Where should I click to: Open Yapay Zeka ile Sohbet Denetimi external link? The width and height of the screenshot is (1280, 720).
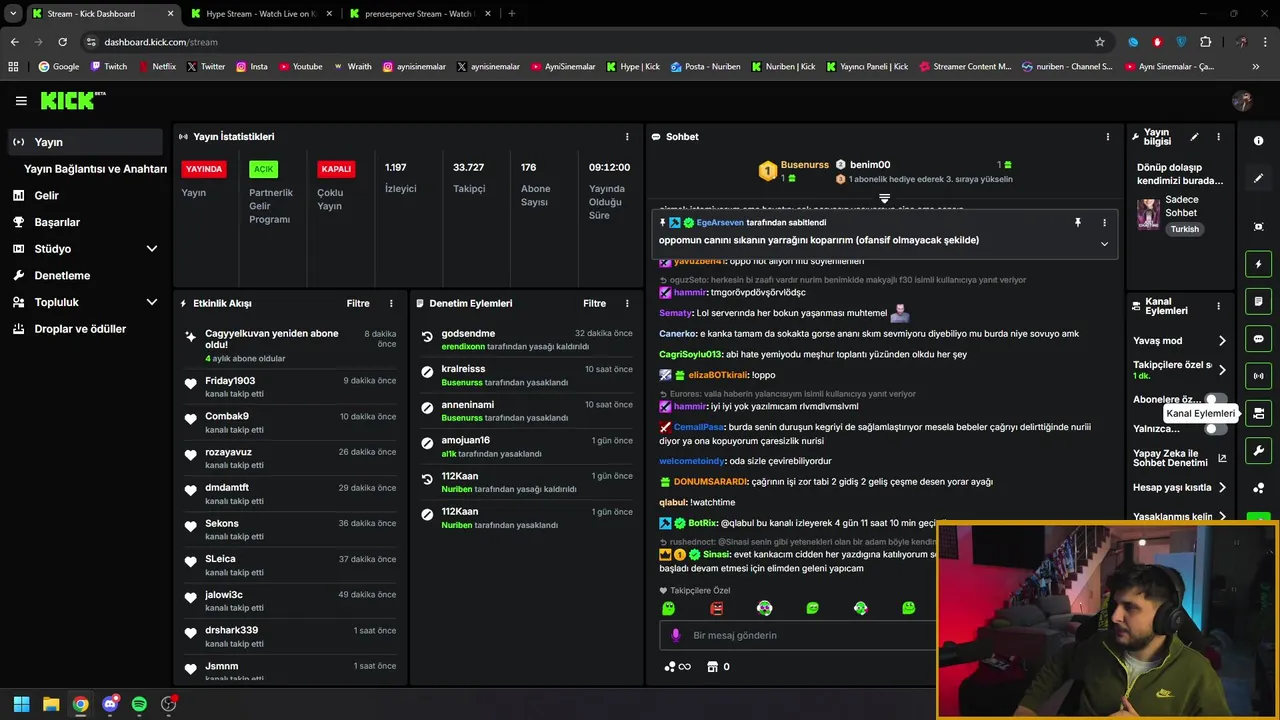(x=1222, y=458)
